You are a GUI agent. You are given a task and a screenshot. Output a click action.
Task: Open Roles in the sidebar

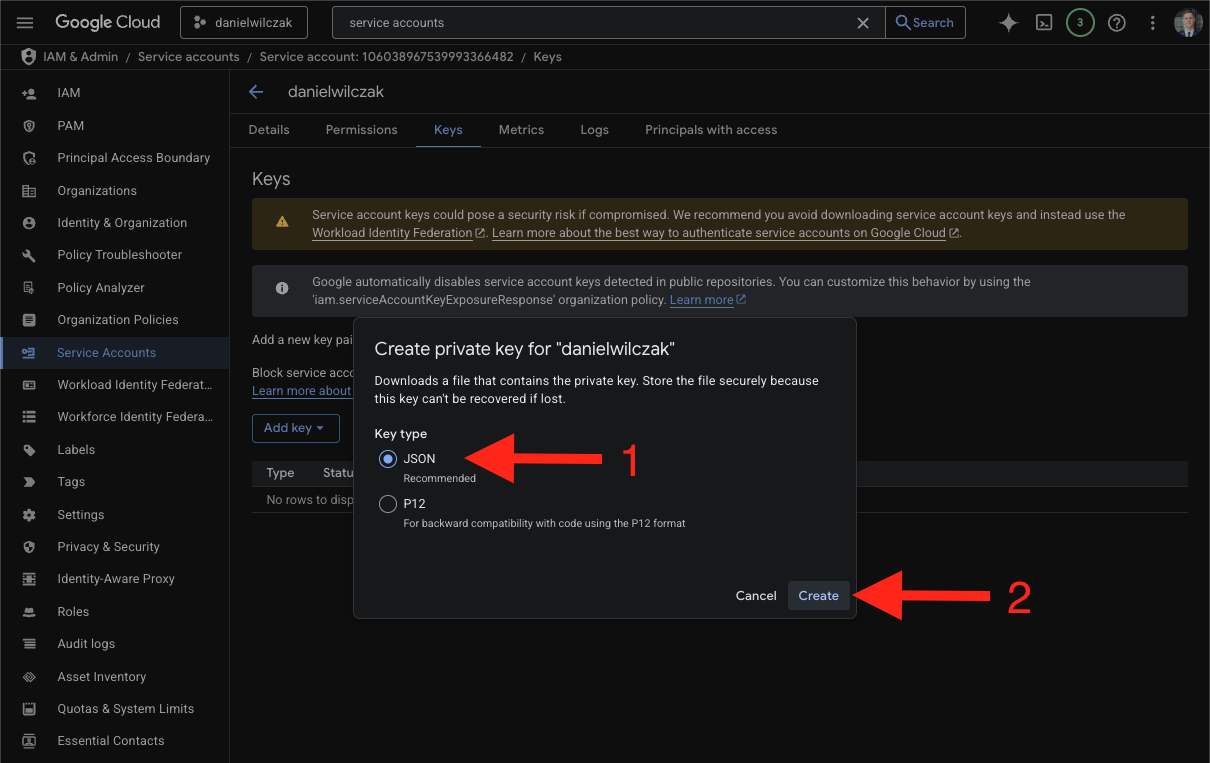point(73,612)
